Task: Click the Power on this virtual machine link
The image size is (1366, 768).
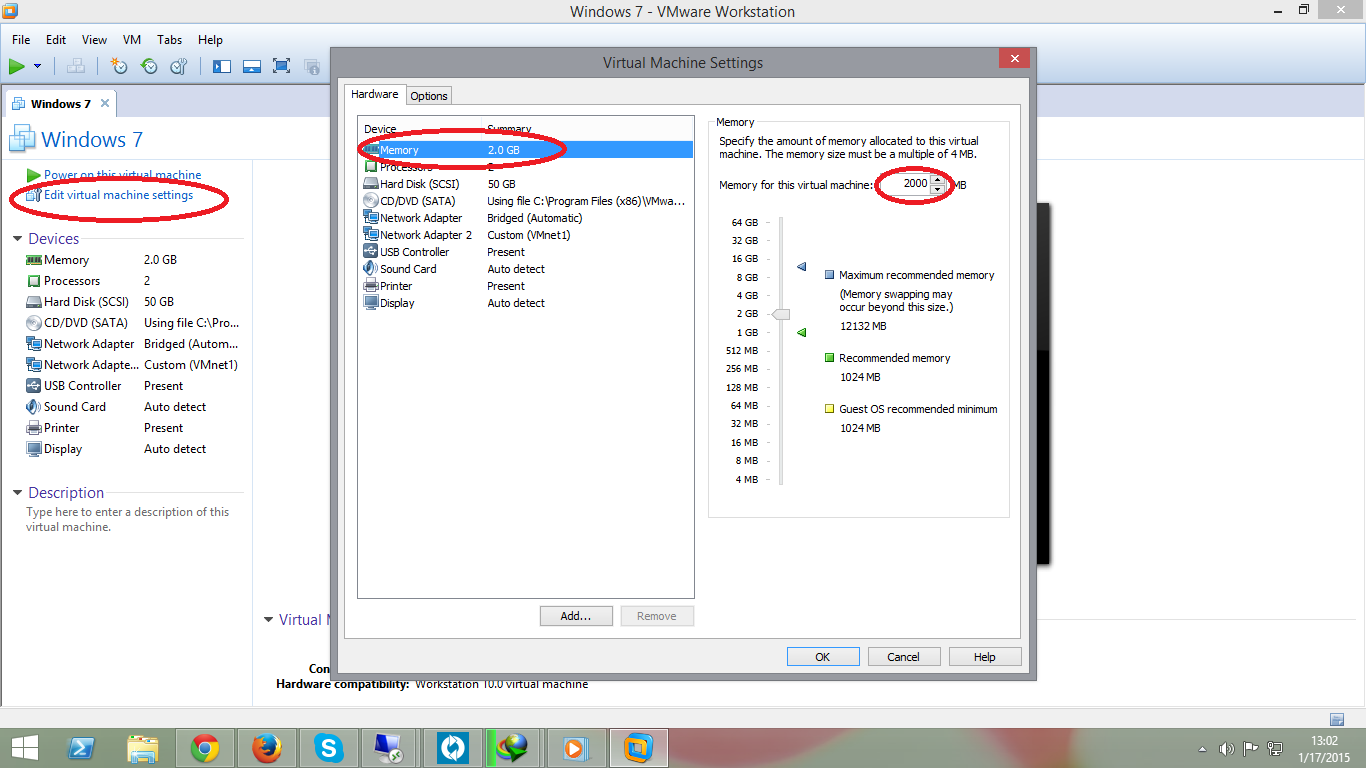Action: (122, 175)
